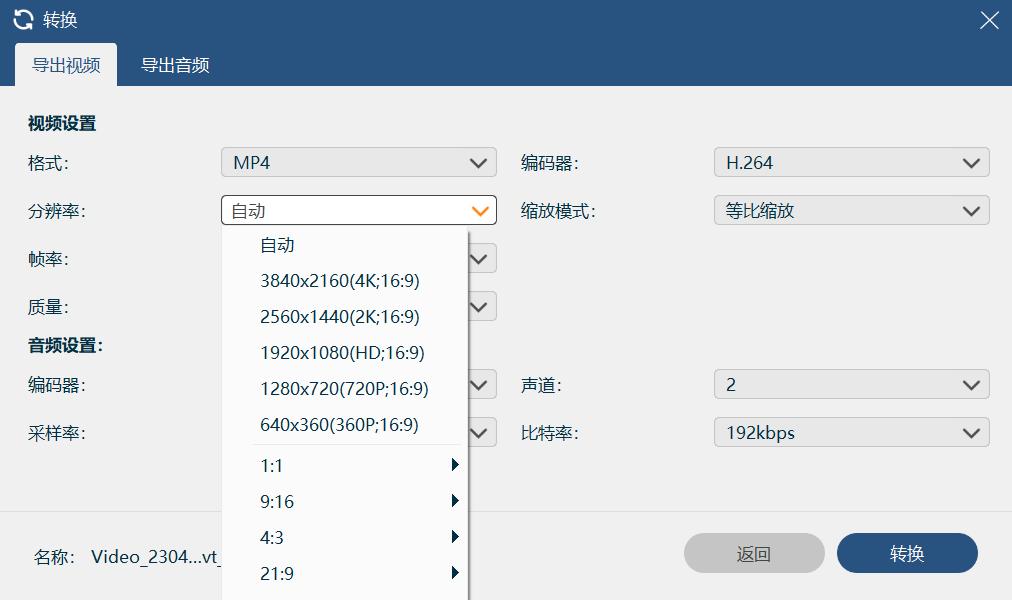Select the 640x360(360P;16:9) resolution

pyautogui.click(x=339, y=424)
